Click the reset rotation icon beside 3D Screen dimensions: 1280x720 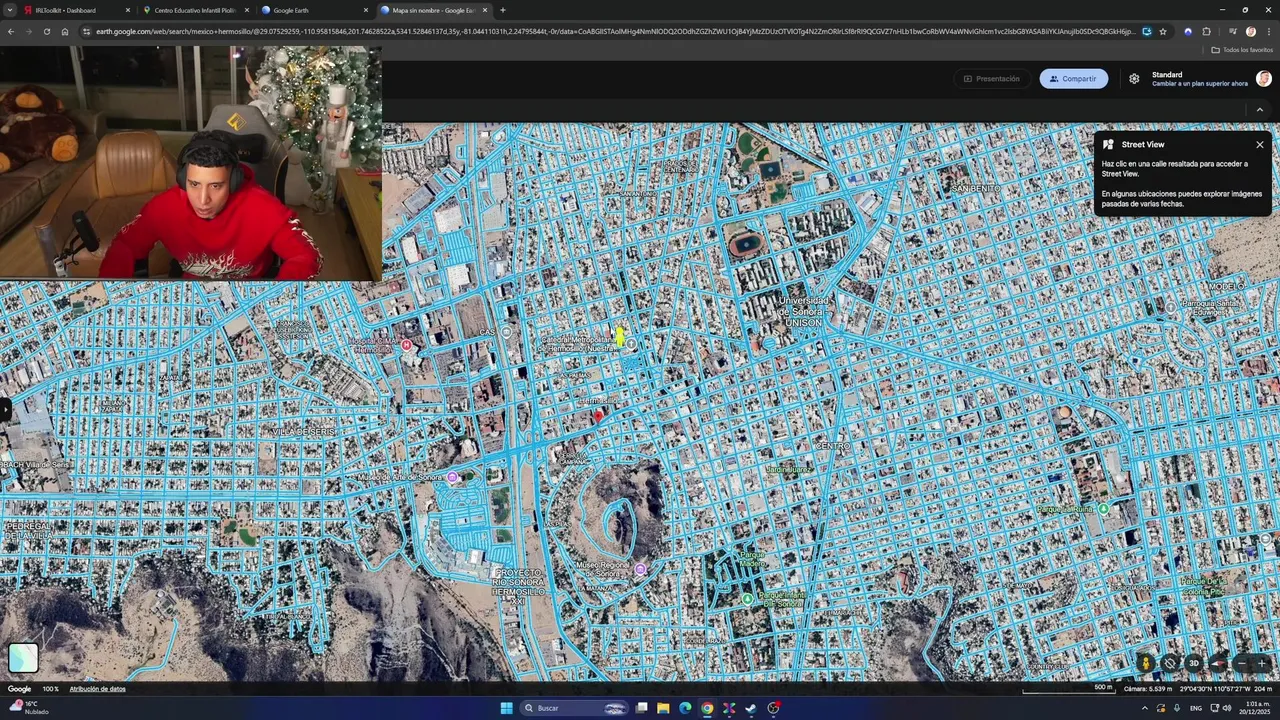(x=1169, y=663)
